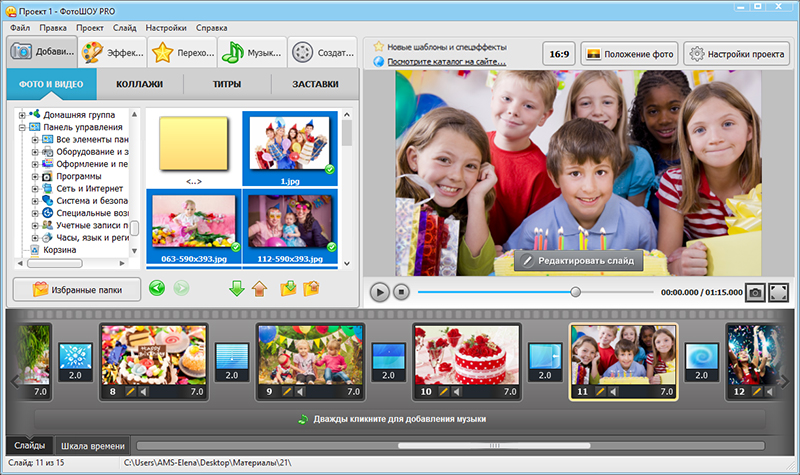Open the Правка menu
This screenshot has width=800, height=475.
53,28
